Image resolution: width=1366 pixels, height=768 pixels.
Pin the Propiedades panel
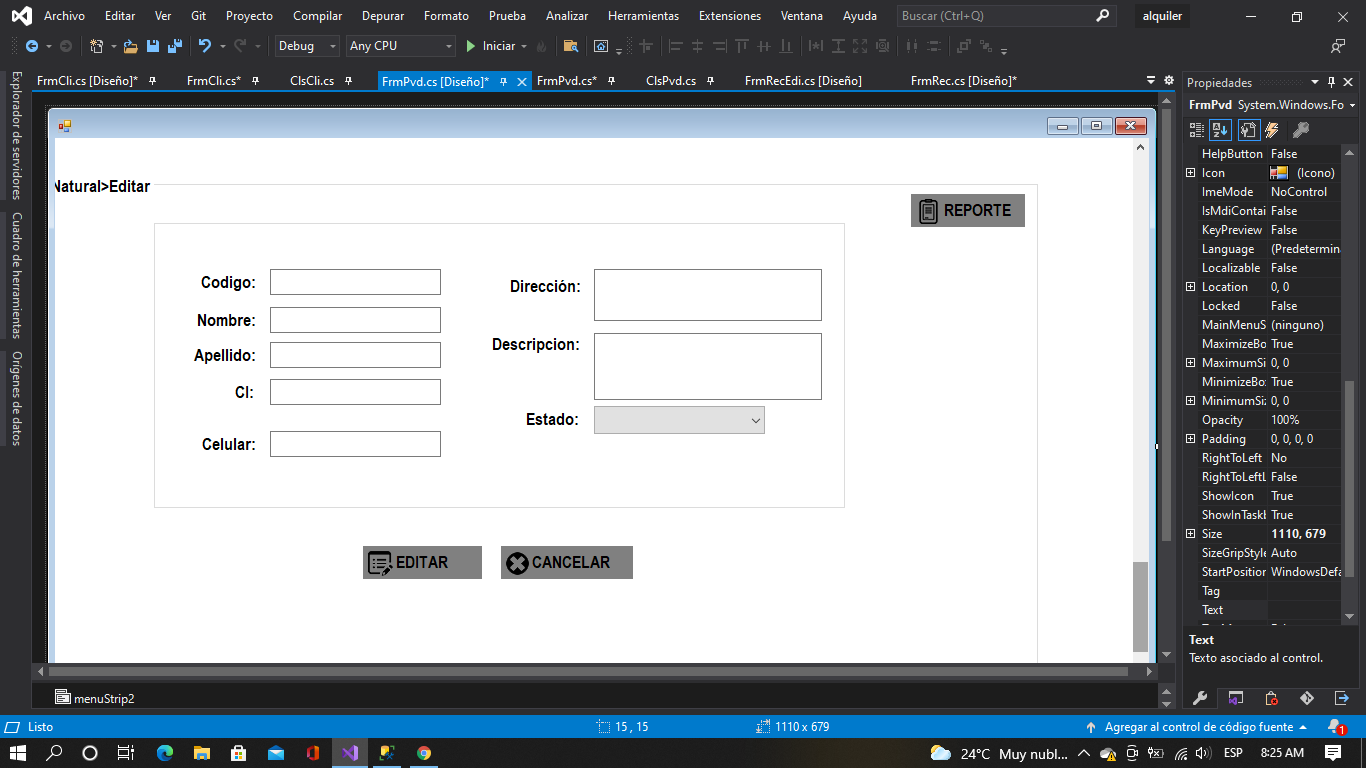1331,82
